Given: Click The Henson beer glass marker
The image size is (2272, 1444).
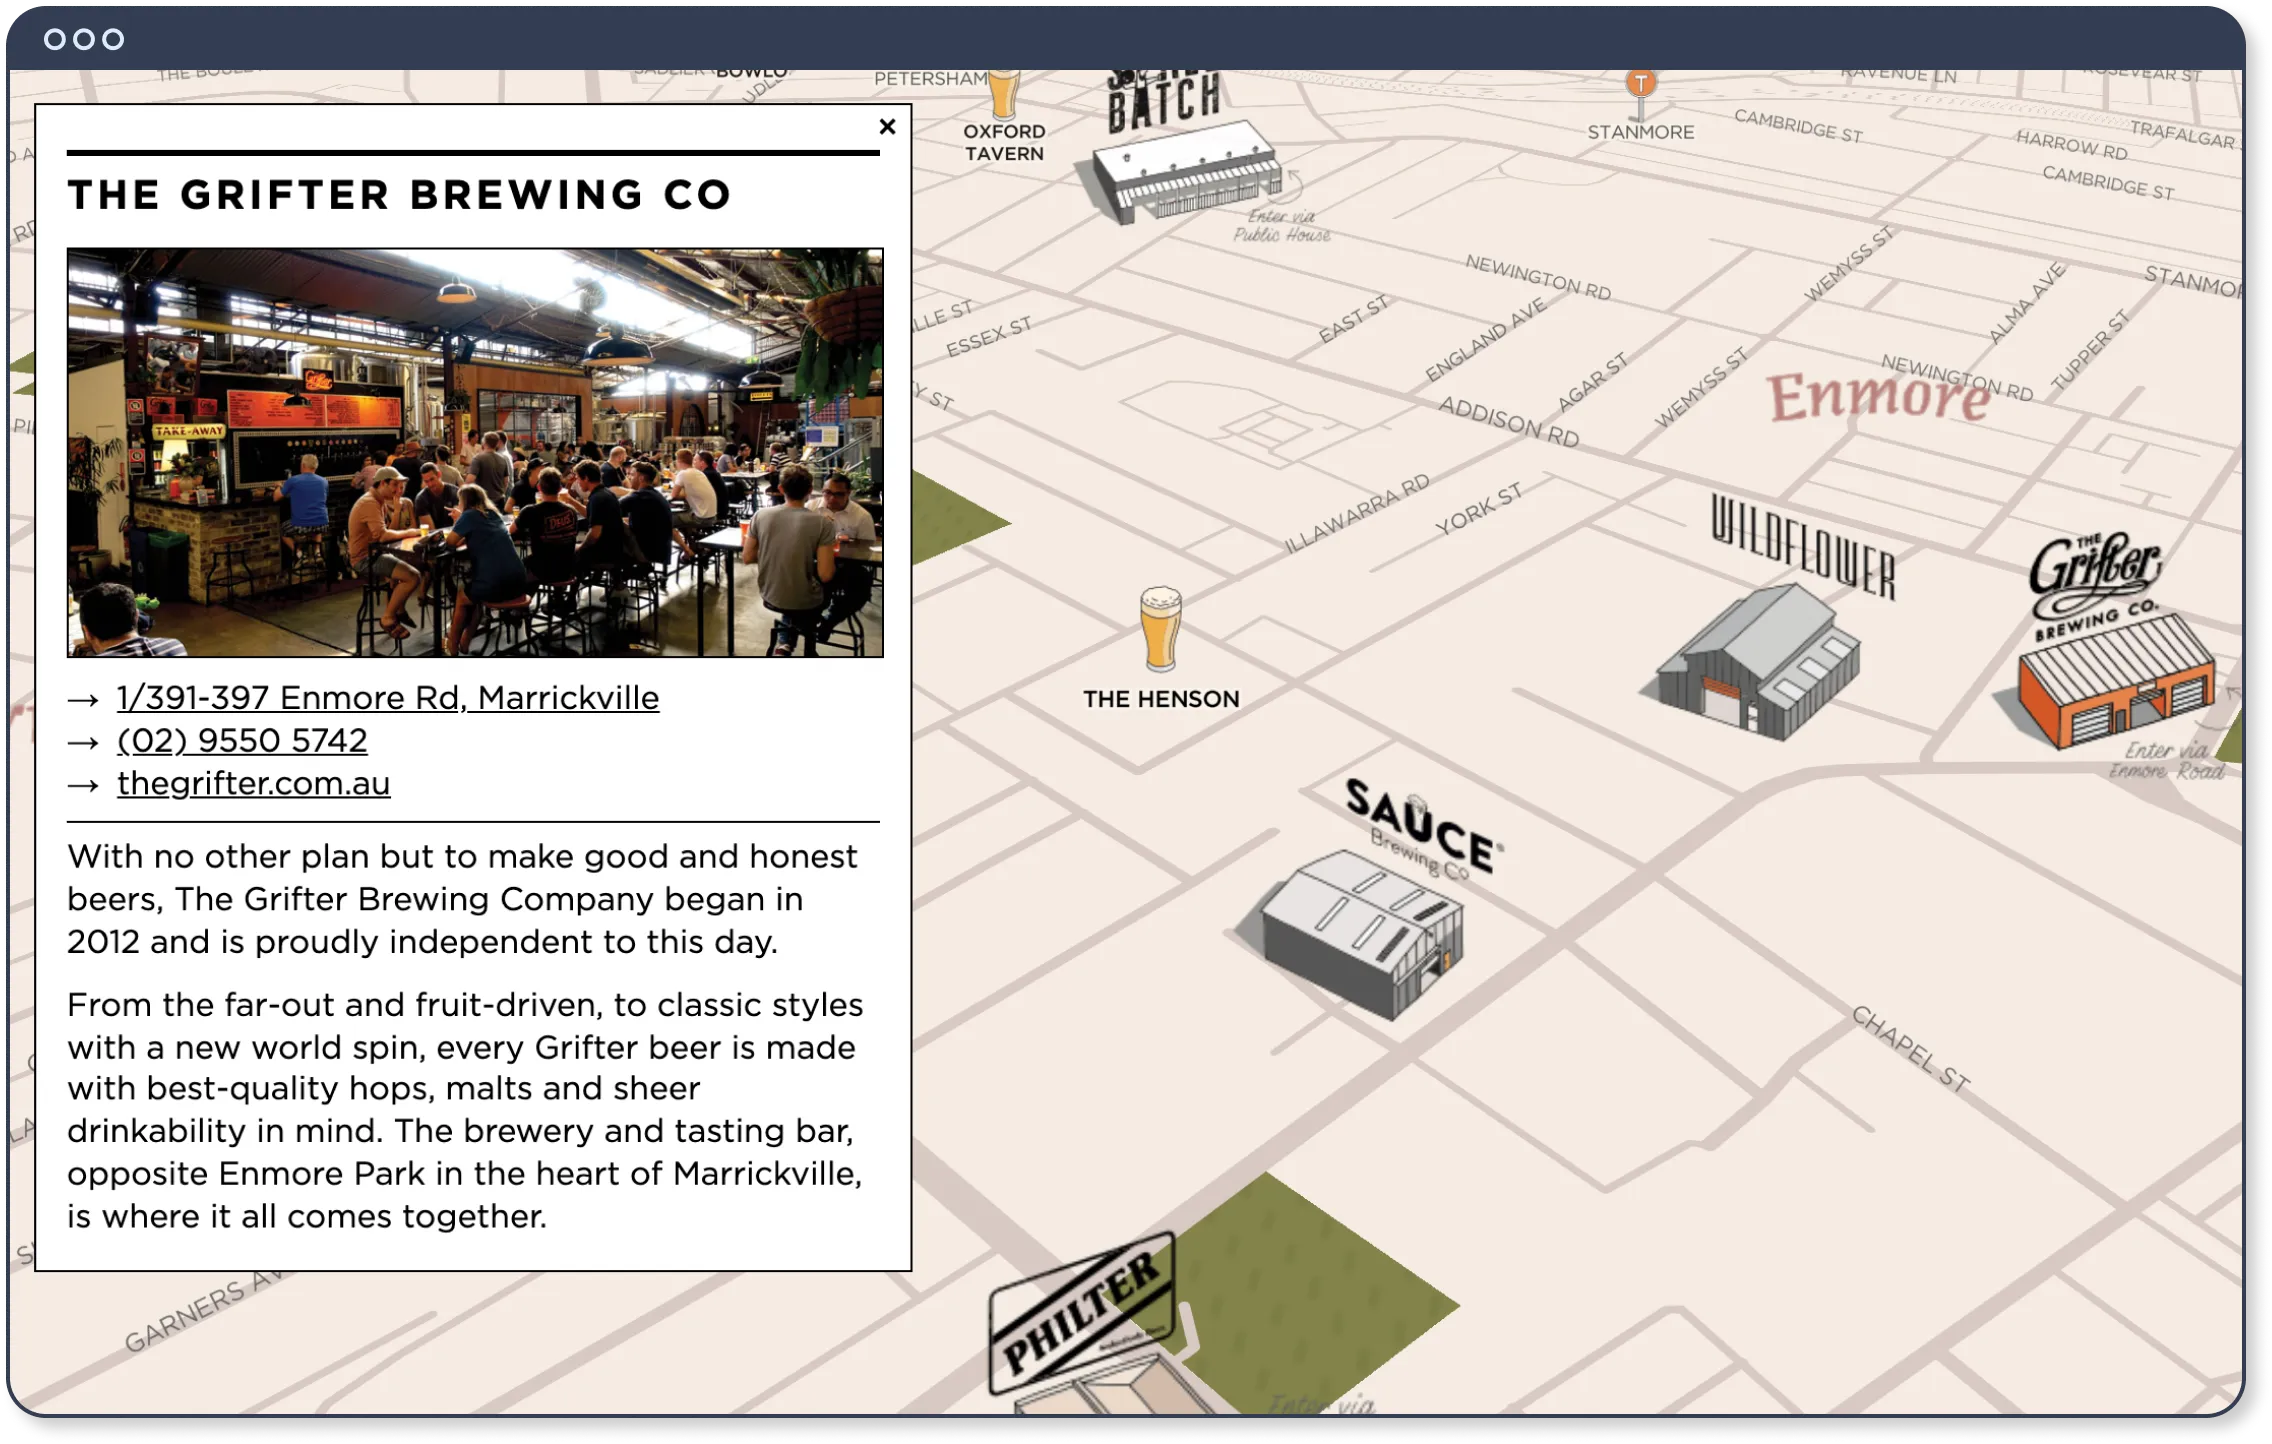Looking at the screenshot, I should 1161,630.
